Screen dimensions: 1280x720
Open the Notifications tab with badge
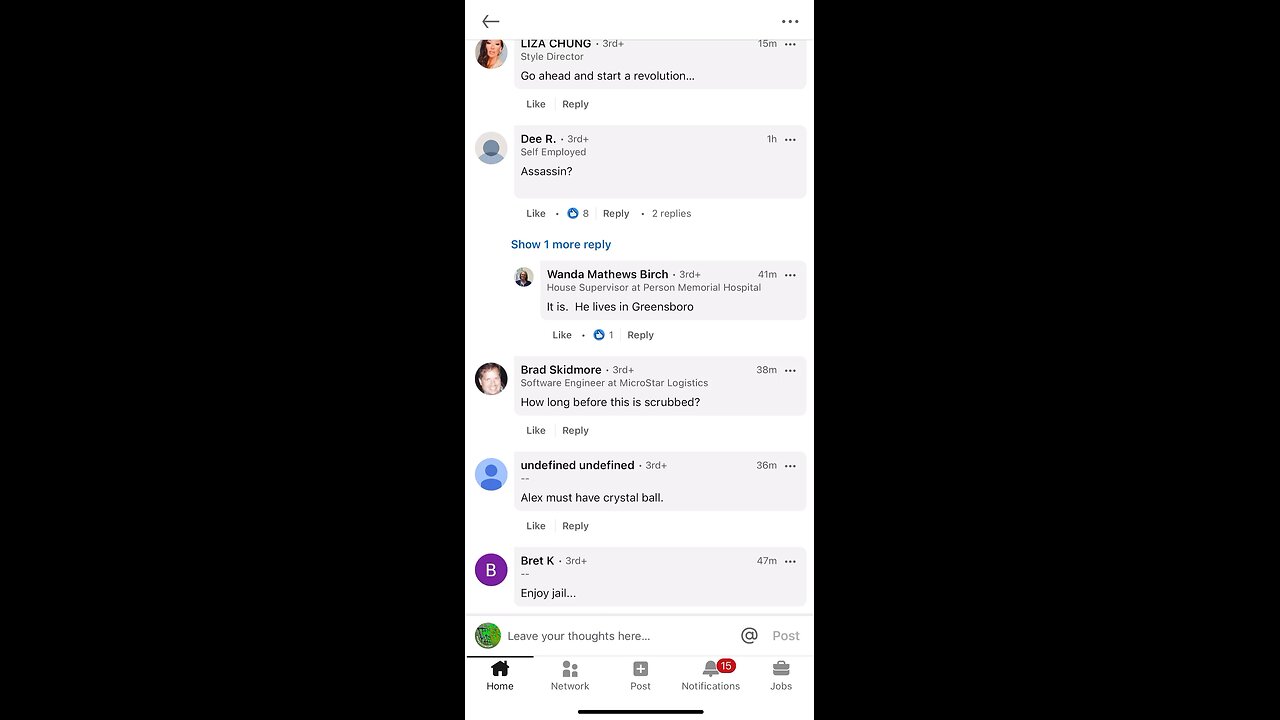[x=711, y=676]
